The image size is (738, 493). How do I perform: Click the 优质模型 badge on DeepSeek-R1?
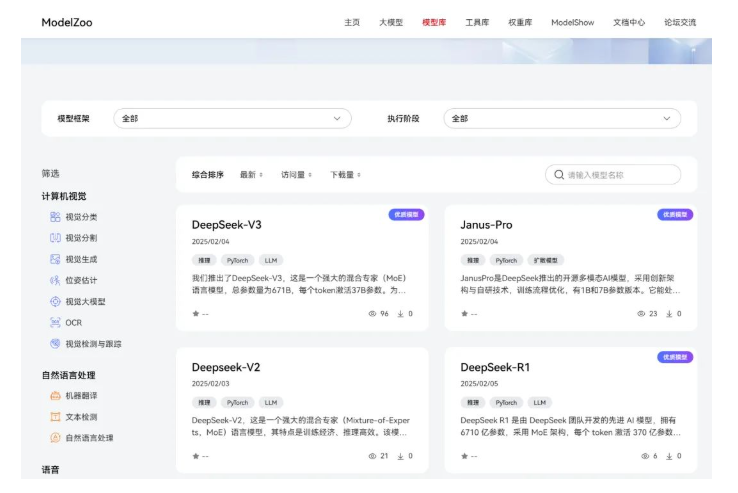click(x=675, y=357)
